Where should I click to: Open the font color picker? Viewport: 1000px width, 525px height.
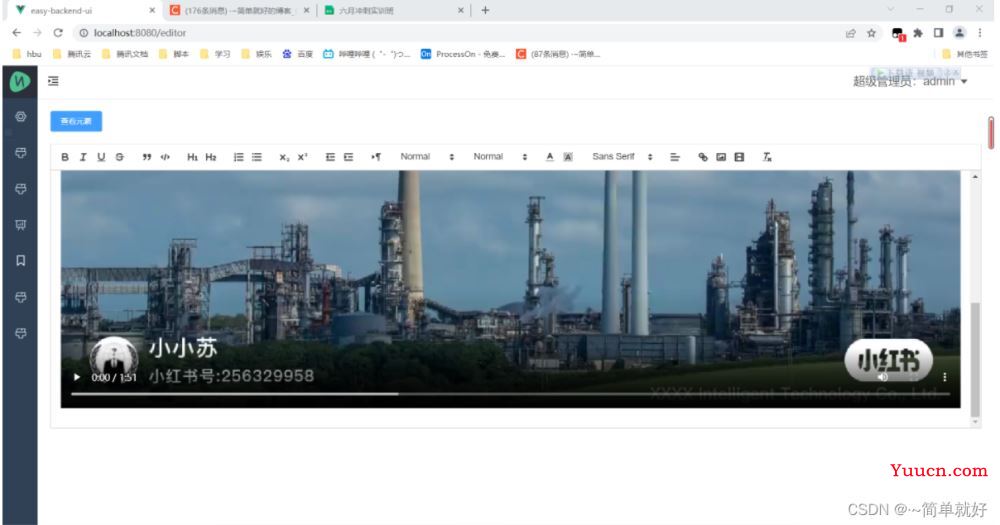coord(550,157)
